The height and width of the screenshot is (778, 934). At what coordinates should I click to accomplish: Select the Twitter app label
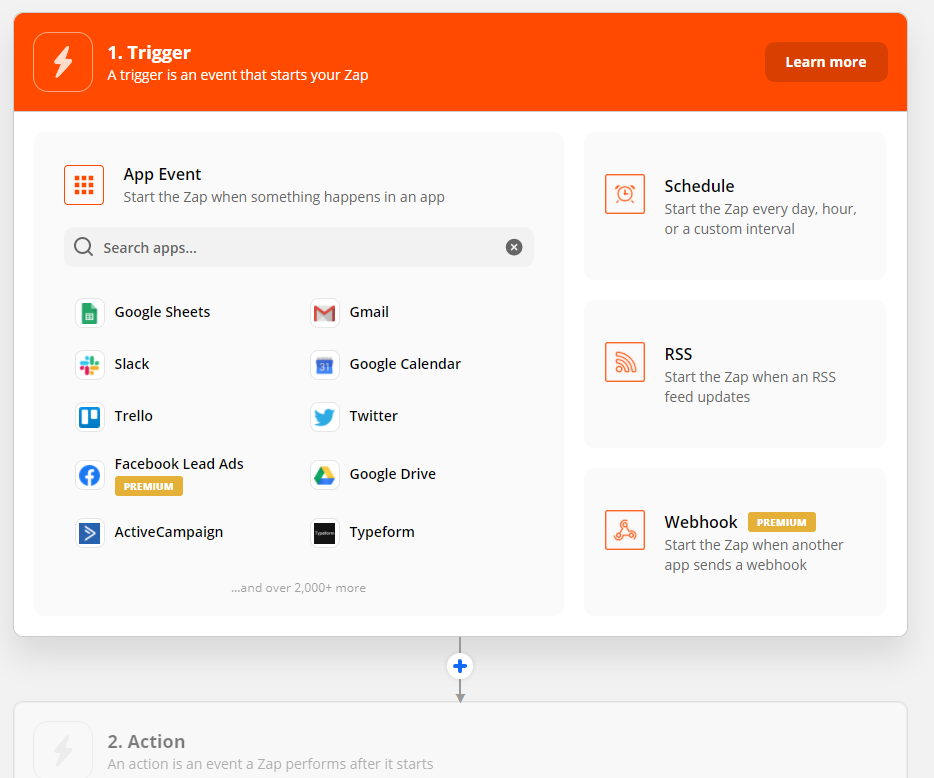point(373,416)
